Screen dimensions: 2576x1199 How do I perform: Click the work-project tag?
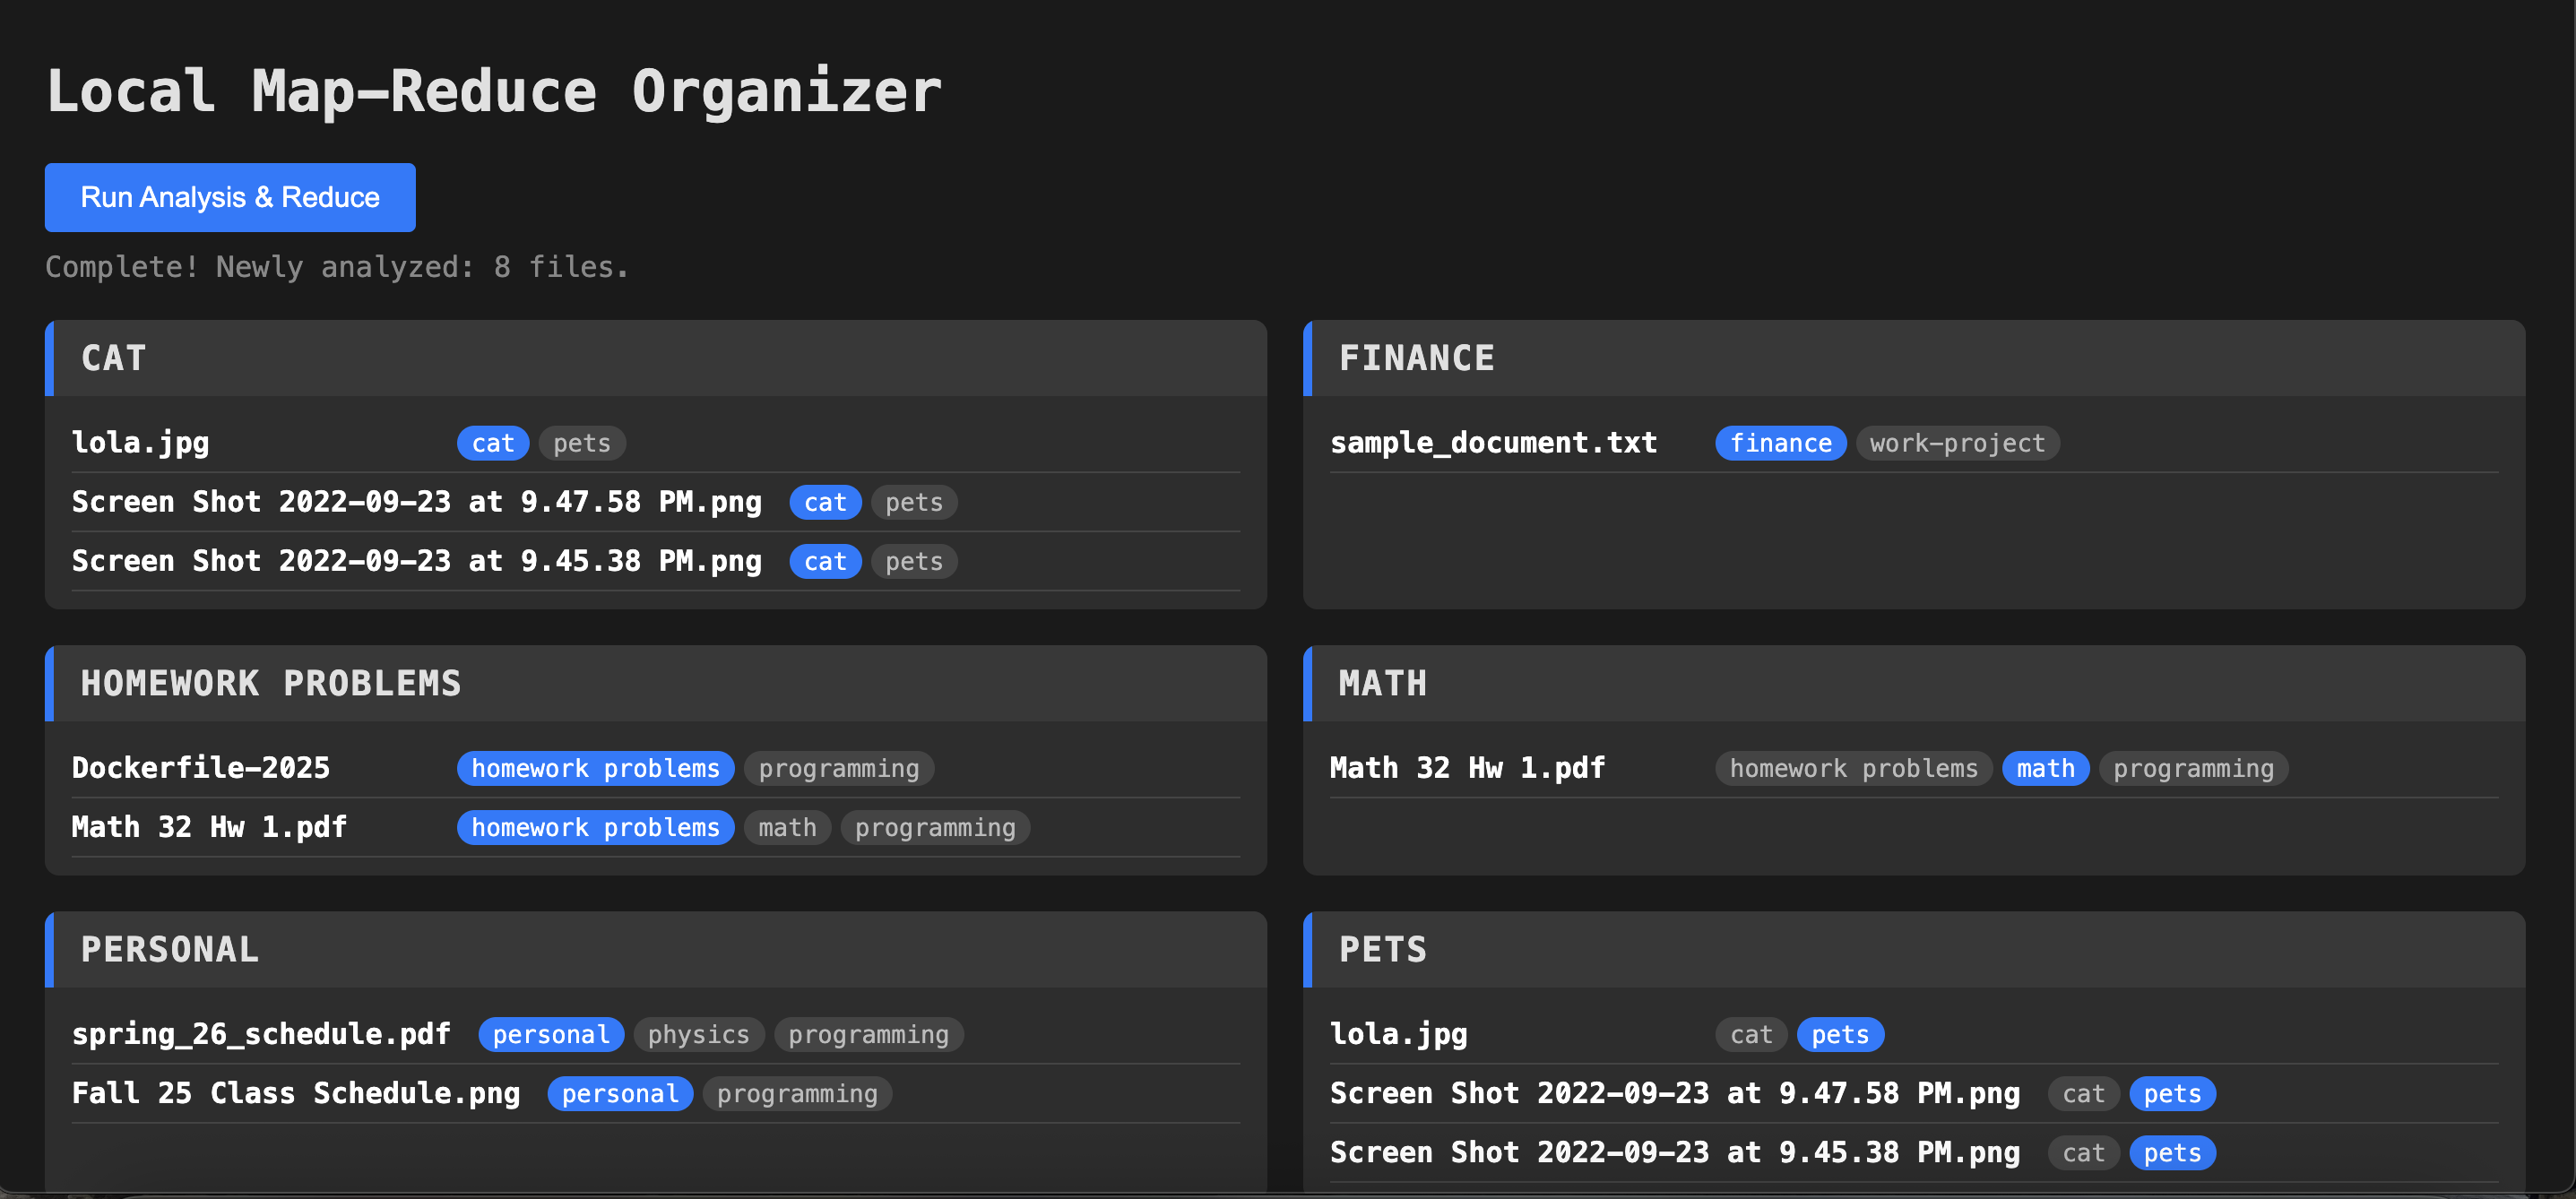pos(1956,443)
